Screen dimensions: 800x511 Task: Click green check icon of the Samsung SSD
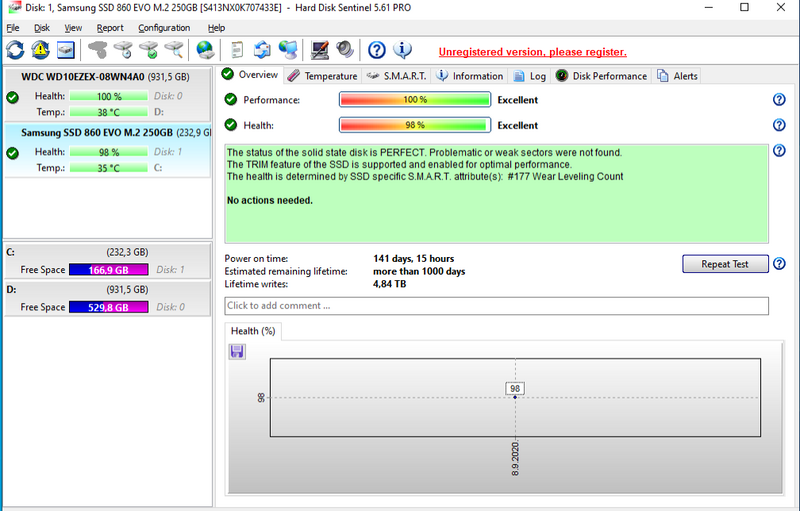(x=13, y=153)
